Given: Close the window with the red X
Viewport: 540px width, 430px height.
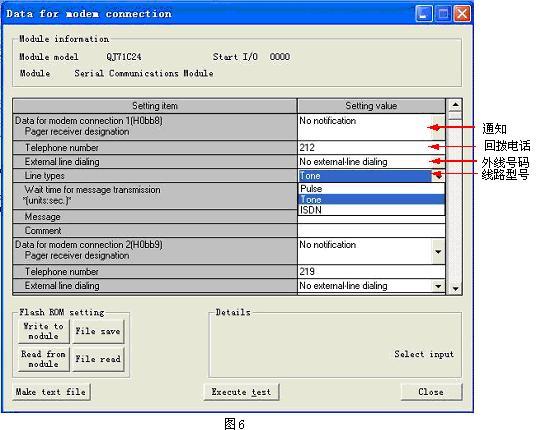Looking at the screenshot, I should click(x=462, y=14).
